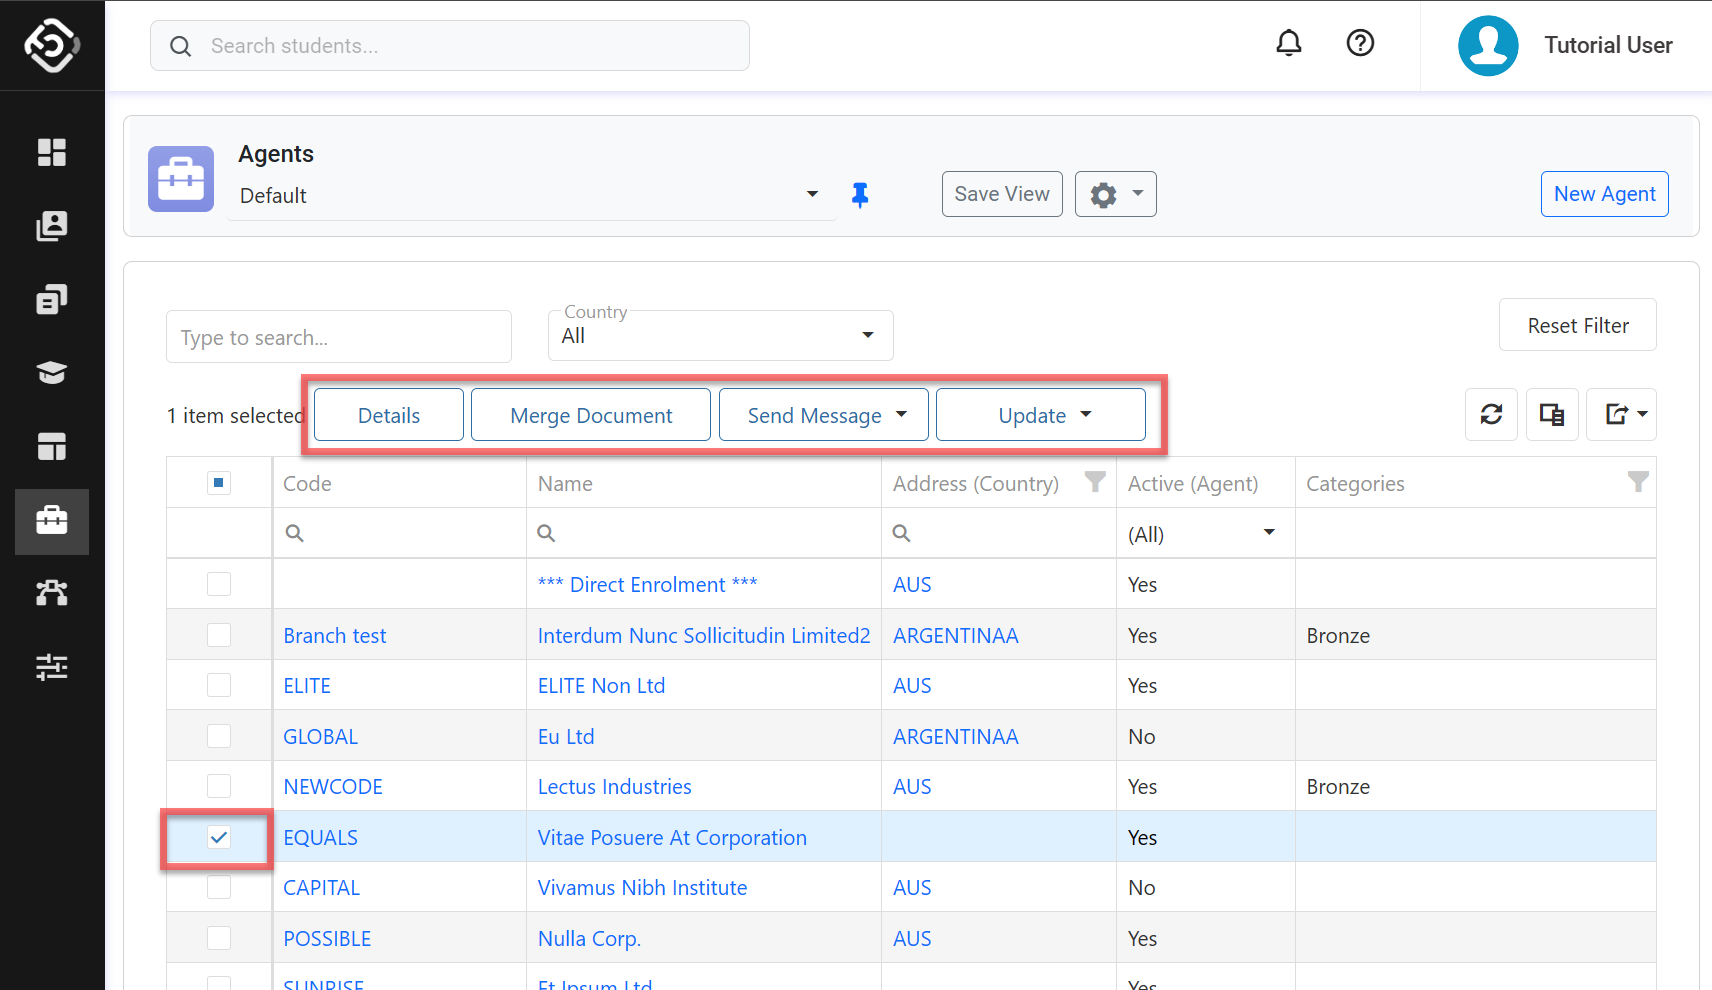Open Vitae Posuere At Corporation link
1712x990 pixels.
pos(672,838)
